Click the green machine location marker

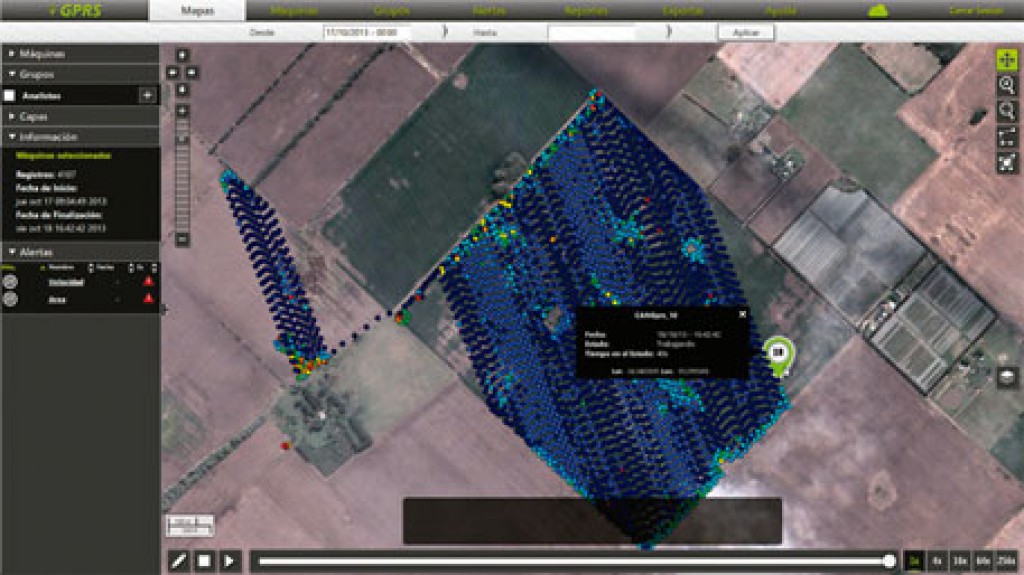tap(776, 354)
